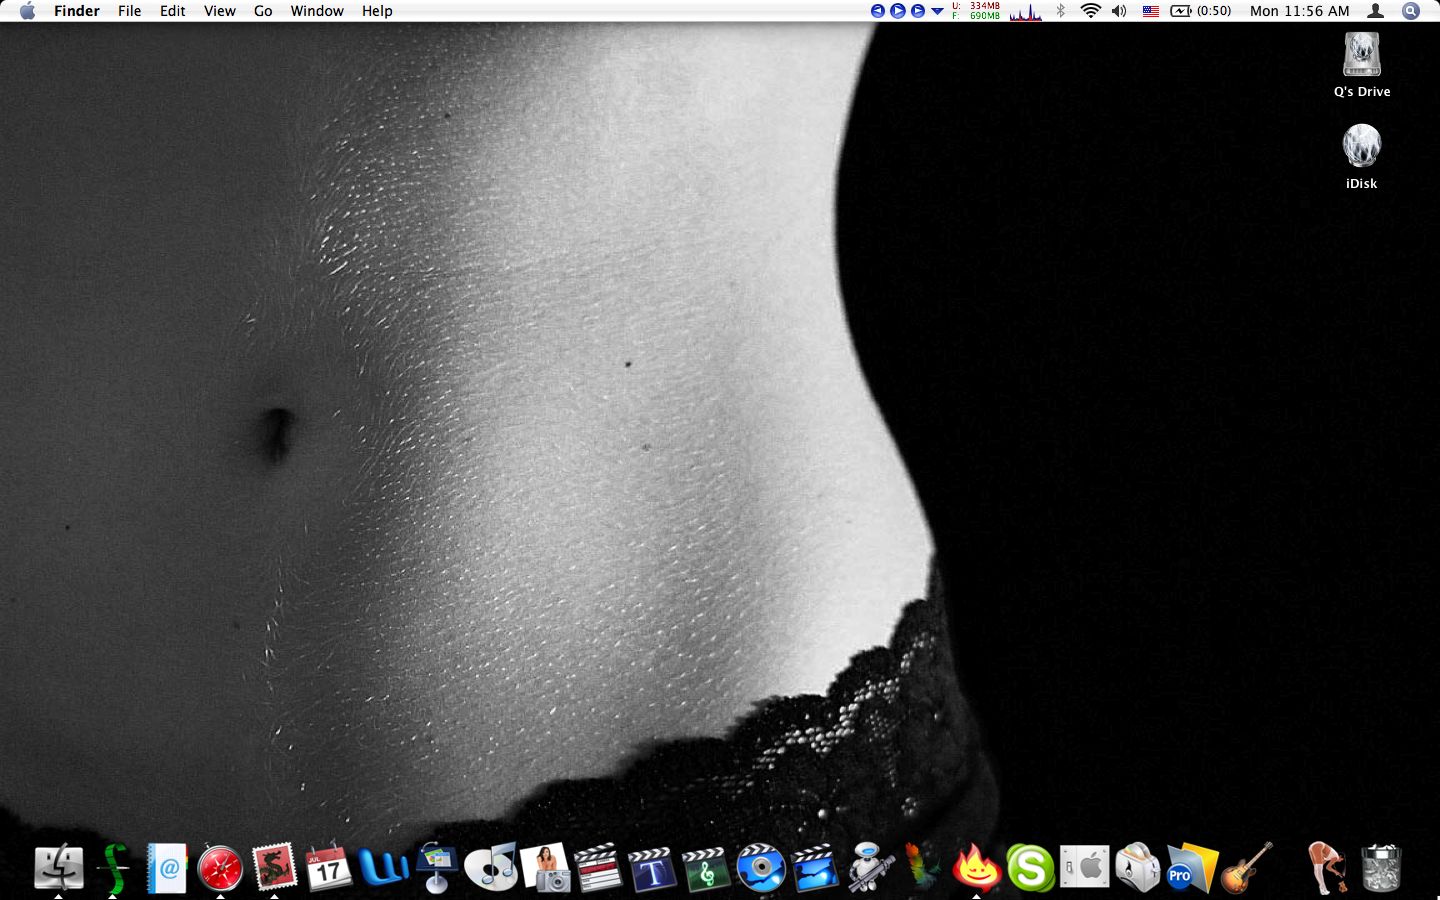
Task: Open Keynote from the dock
Action: click(436, 868)
